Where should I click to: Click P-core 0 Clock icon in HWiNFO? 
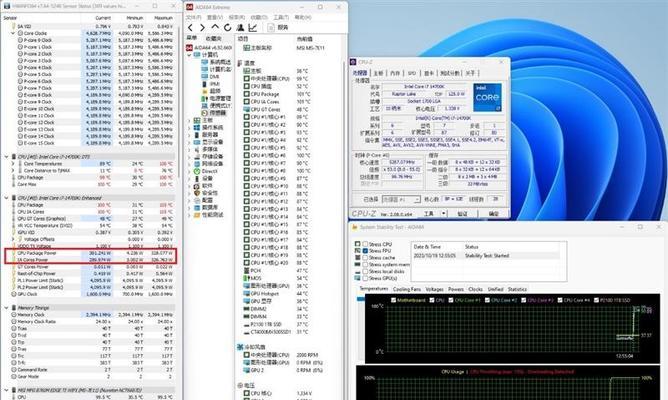tap(20, 40)
